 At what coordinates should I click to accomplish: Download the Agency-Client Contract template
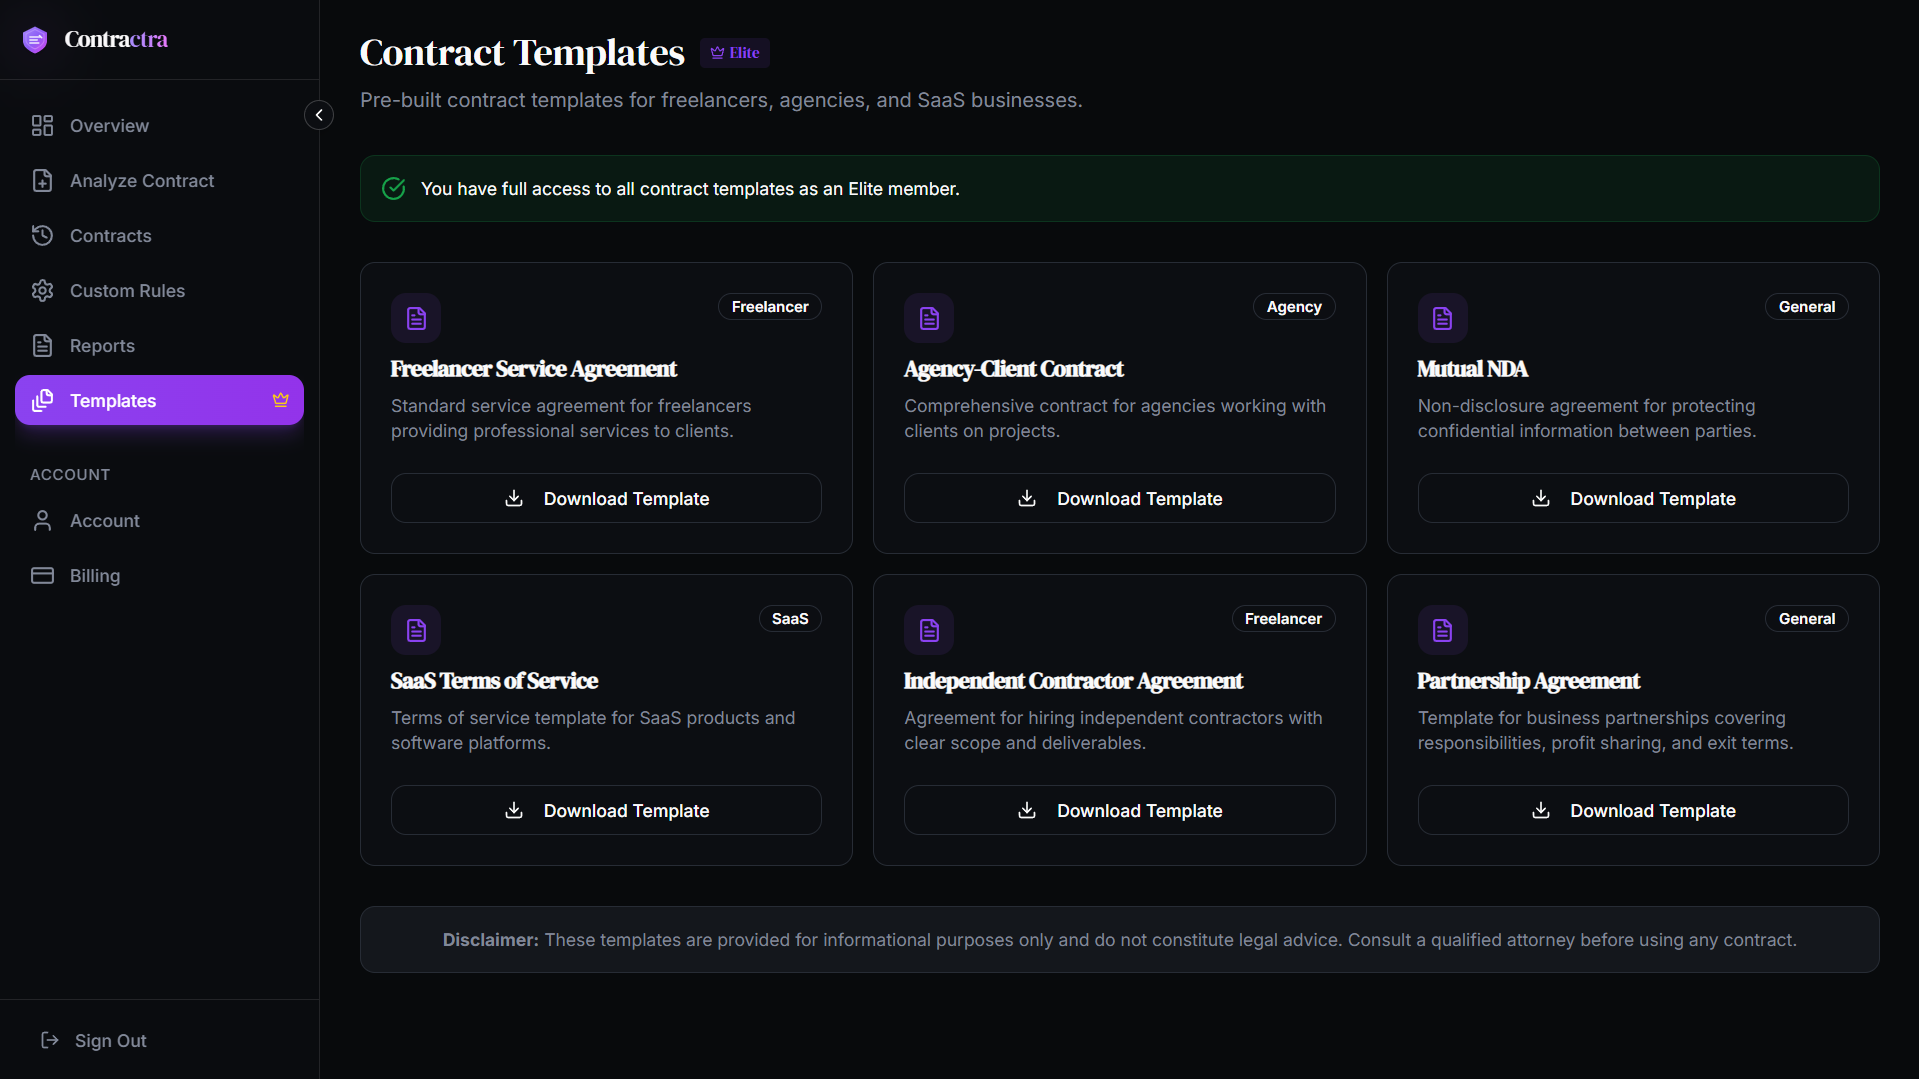click(1119, 498)
